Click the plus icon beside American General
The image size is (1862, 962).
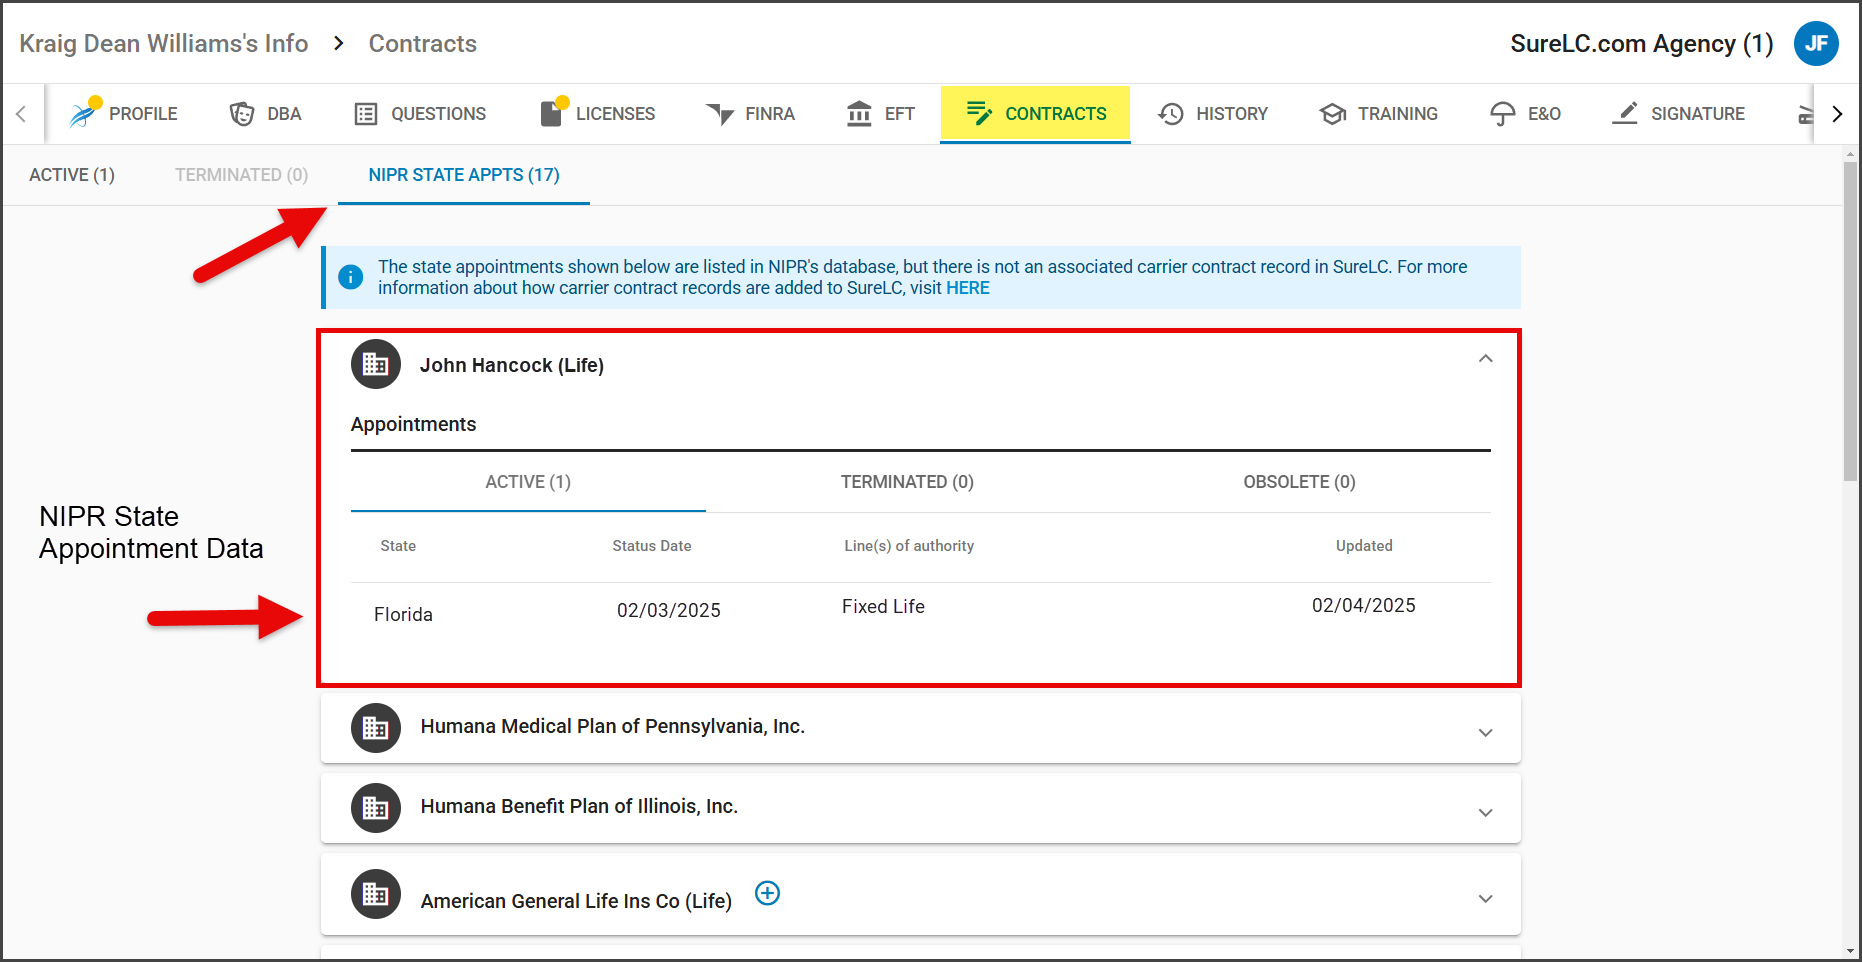(767, 893)
